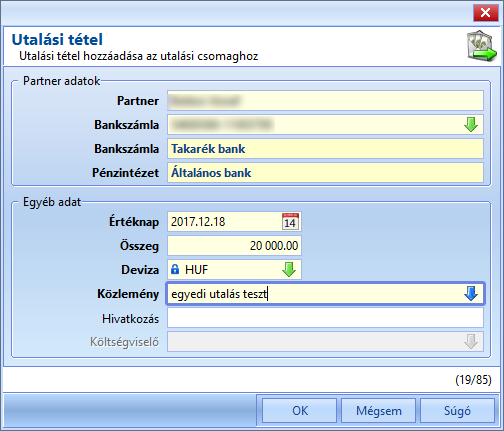Confirm with the OK button
This screenshot has height=431, width=504.
click(x=300, y=411)
